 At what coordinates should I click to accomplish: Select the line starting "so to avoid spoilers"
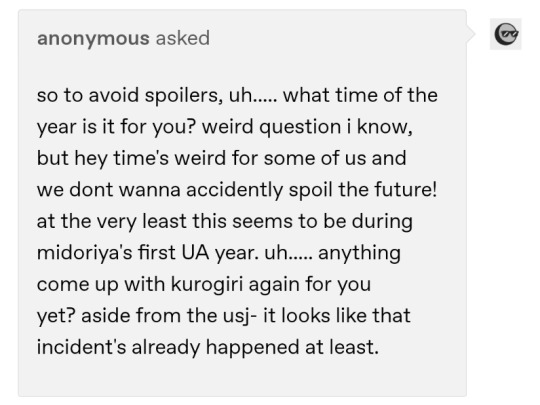tap(237, 95)
